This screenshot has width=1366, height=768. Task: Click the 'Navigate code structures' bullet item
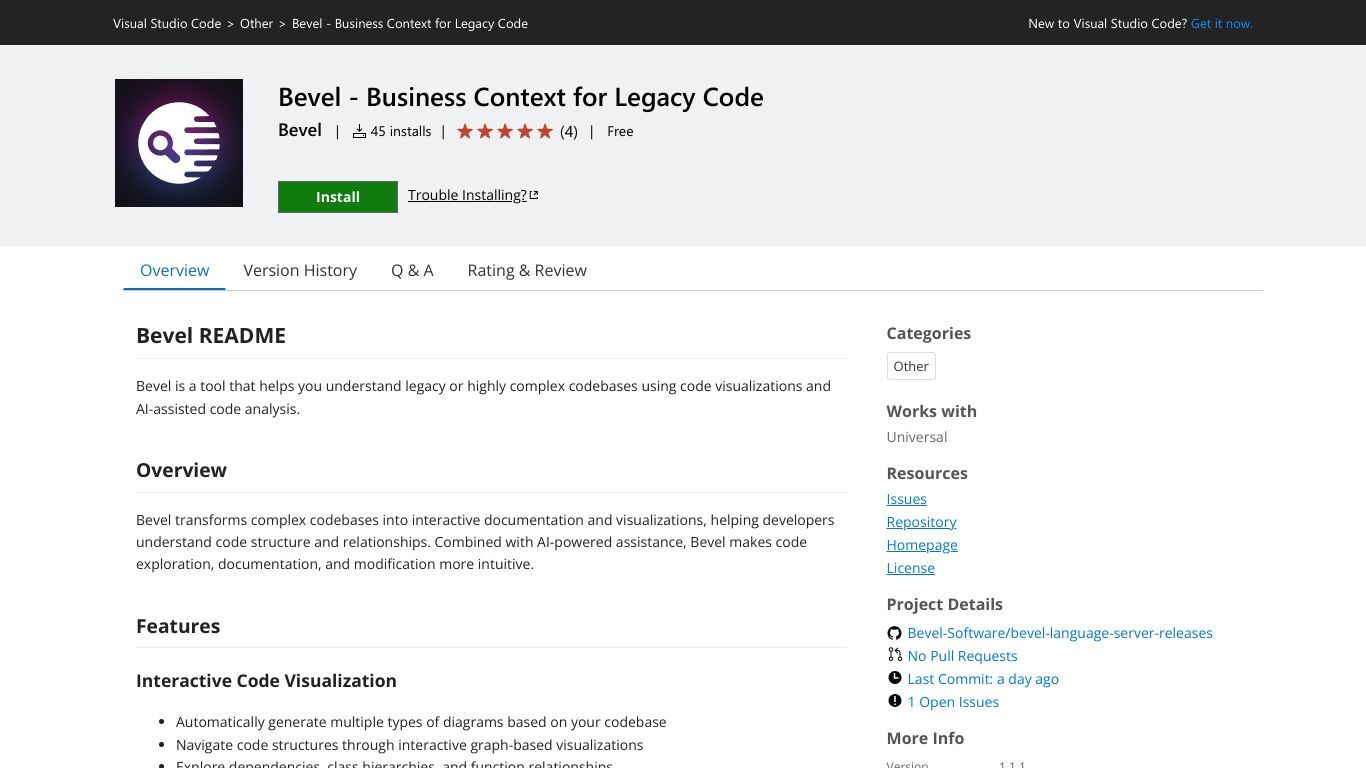tap(410, 745)
